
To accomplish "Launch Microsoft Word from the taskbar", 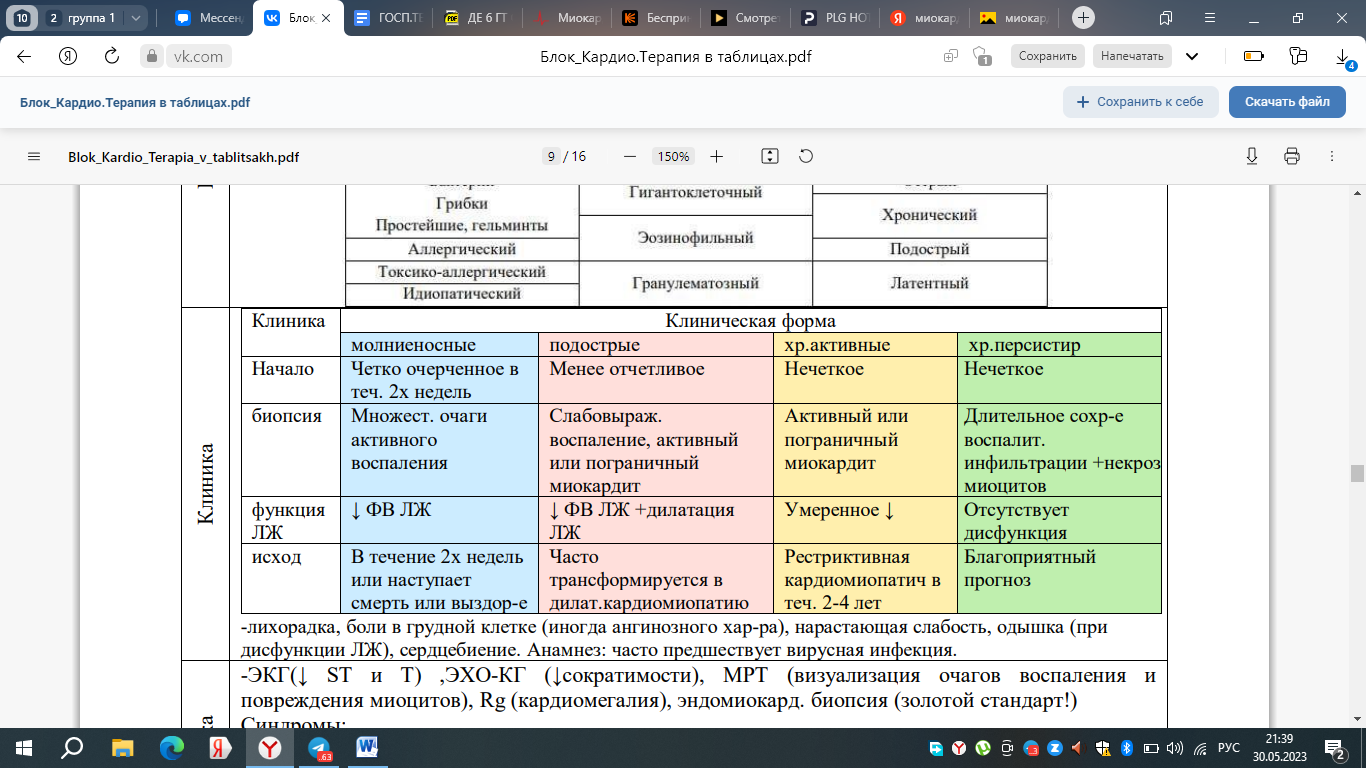I will (x=366, y=747).
